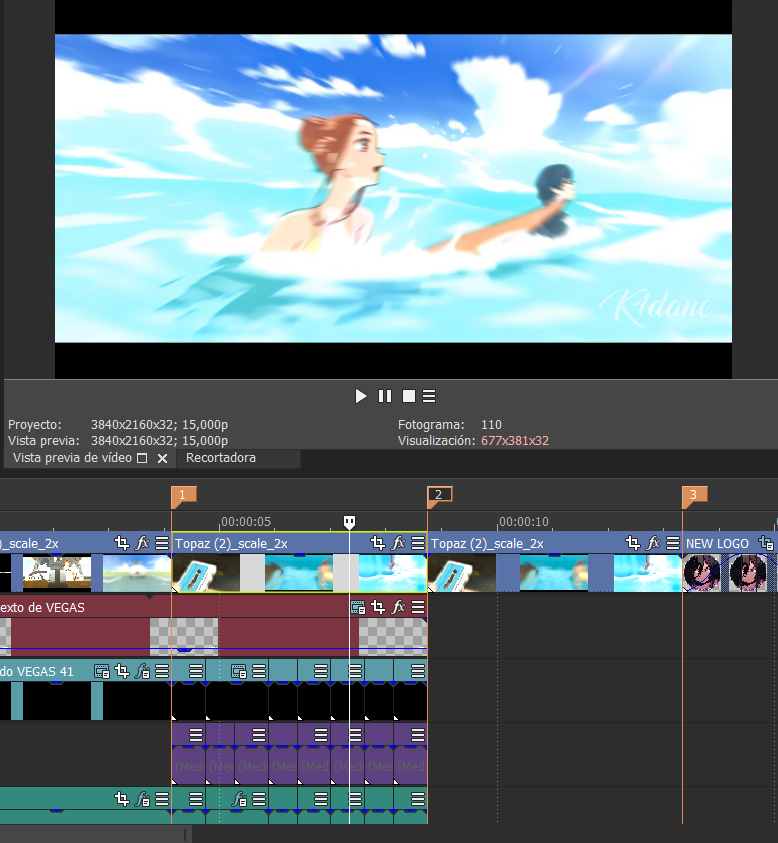
Task: Open Pan/Crop on the bottom teal track event
Action: click(122, 799)
